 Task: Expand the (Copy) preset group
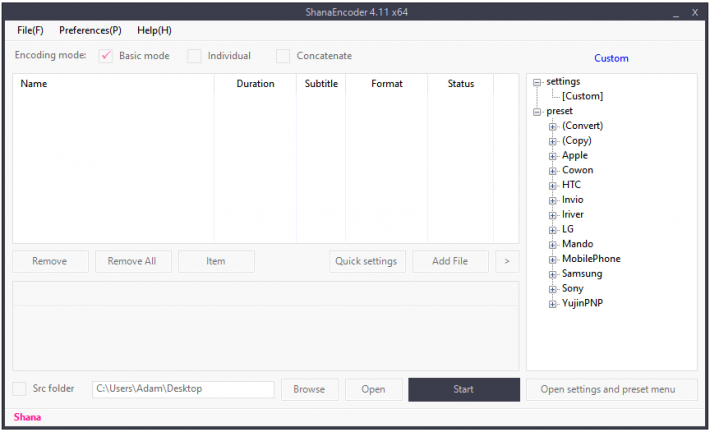[x=552, y=141]
